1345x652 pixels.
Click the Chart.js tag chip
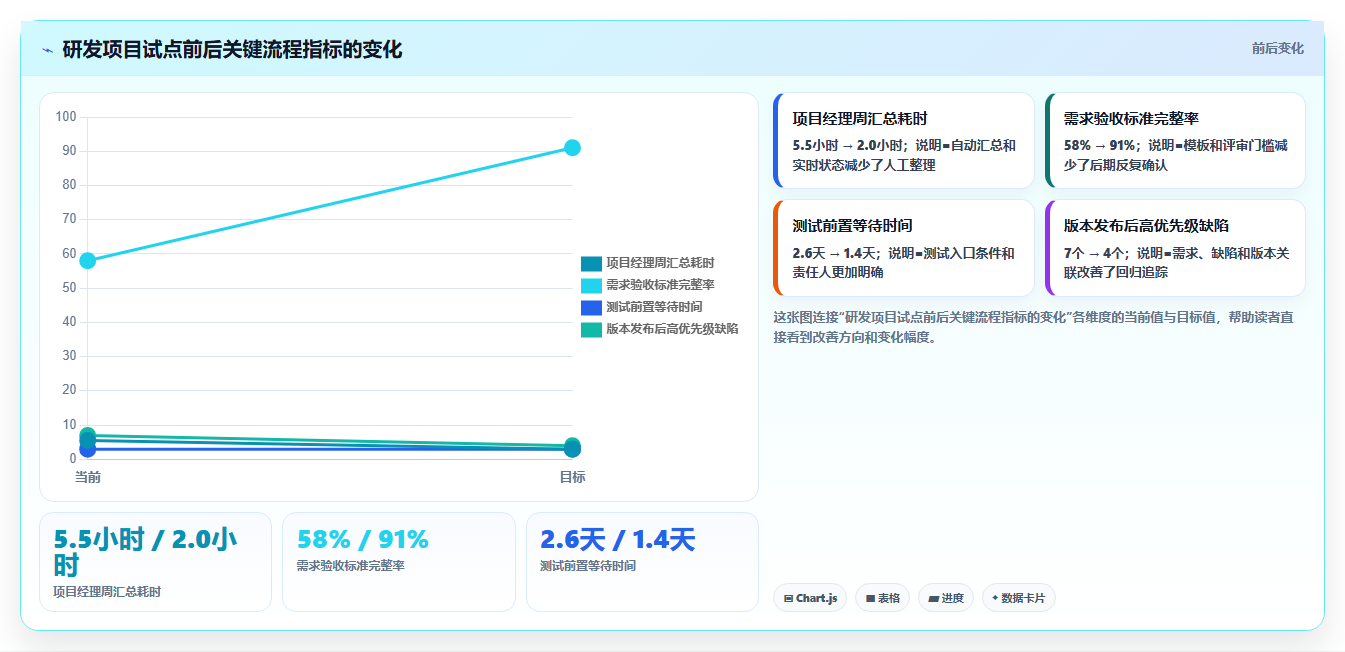tap(810, 598)
